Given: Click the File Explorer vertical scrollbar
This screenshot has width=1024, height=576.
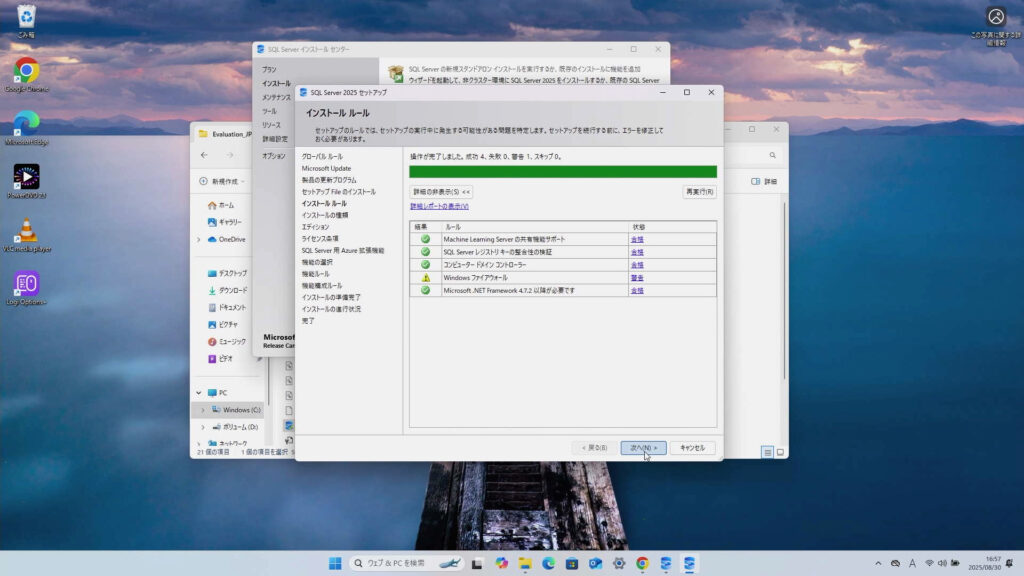Looking at the screenshot, I should click(x=784, y=291).
